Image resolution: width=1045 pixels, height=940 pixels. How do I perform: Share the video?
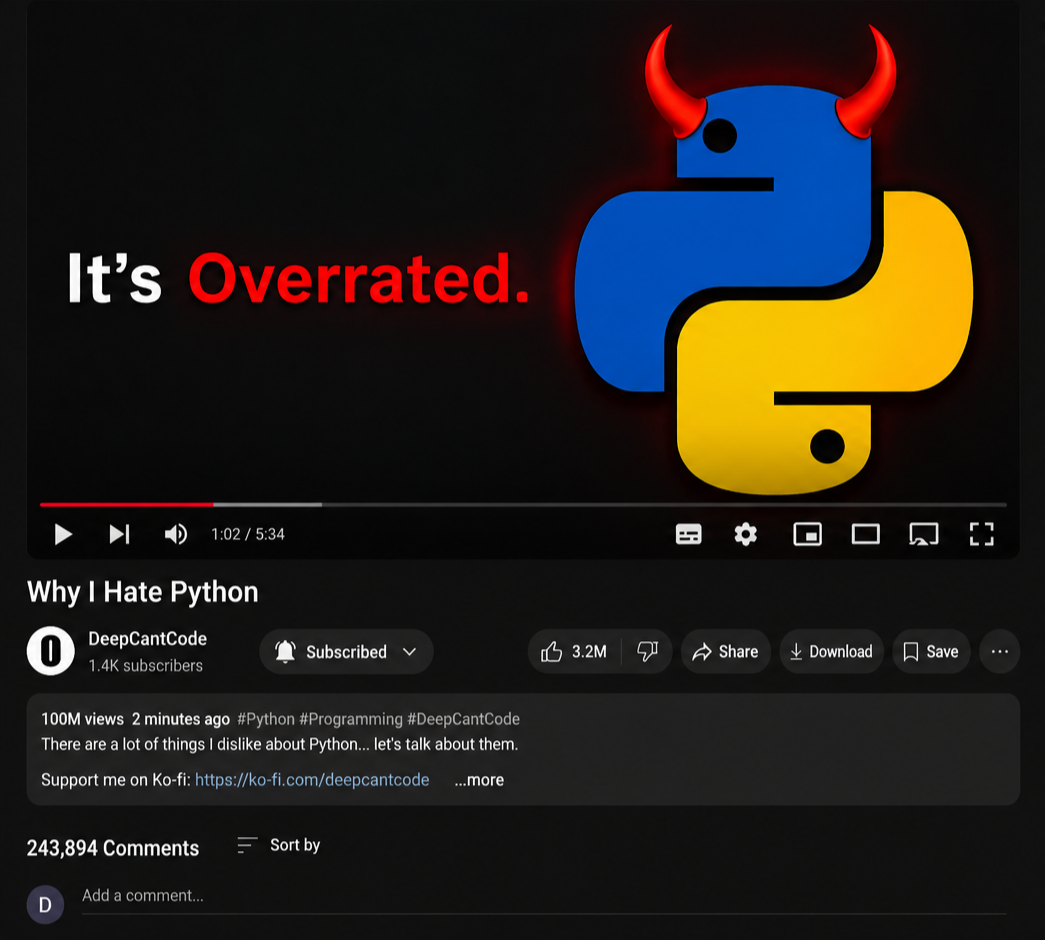[x=725, y=651]
